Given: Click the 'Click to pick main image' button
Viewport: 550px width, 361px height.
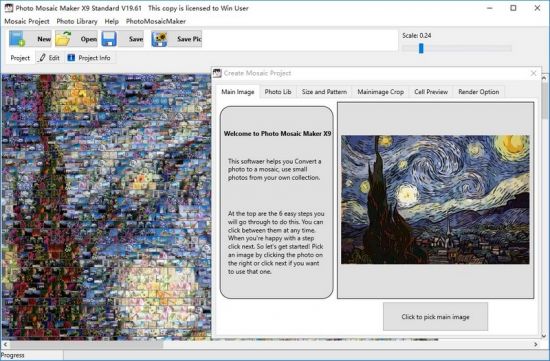Looking at the screenshot, I should tap(435, 317).
